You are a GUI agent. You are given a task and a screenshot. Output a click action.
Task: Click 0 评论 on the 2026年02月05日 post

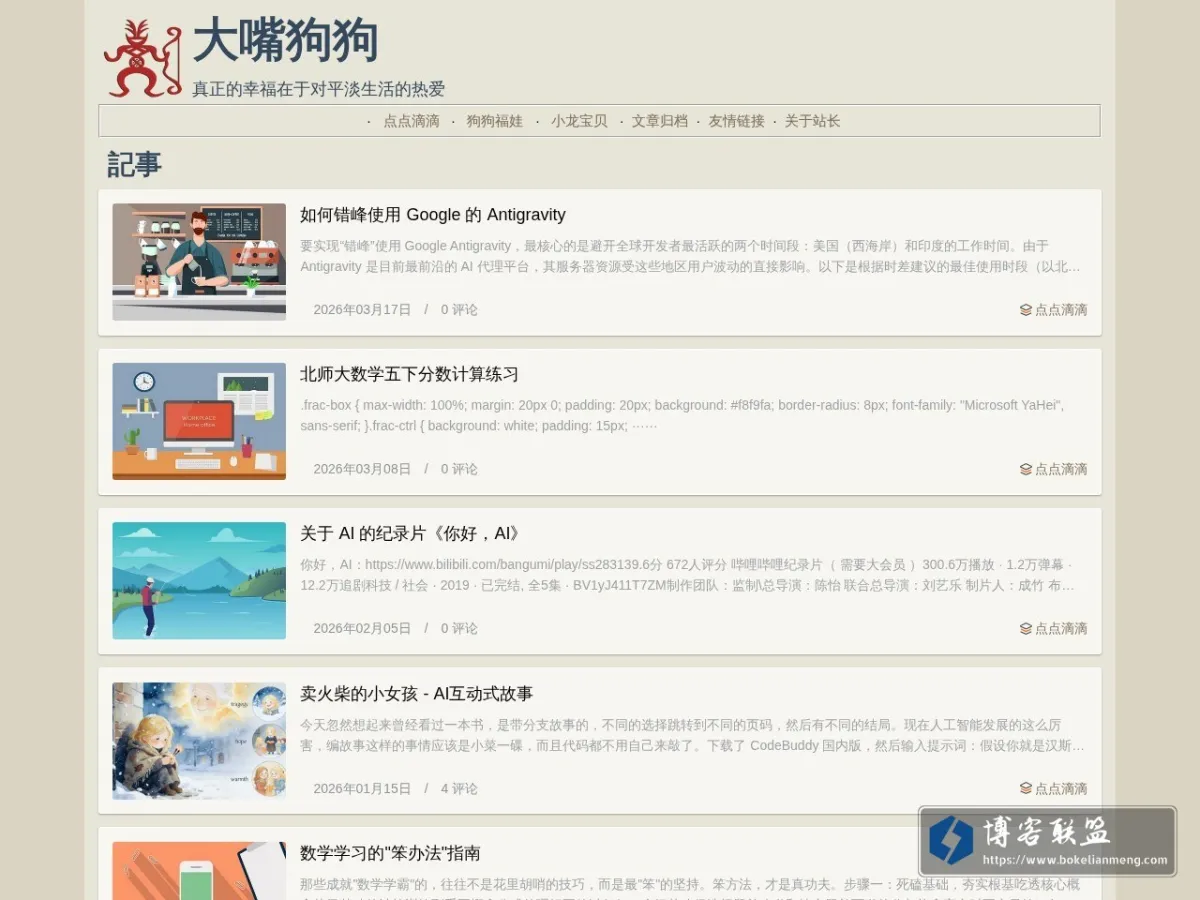459,629
